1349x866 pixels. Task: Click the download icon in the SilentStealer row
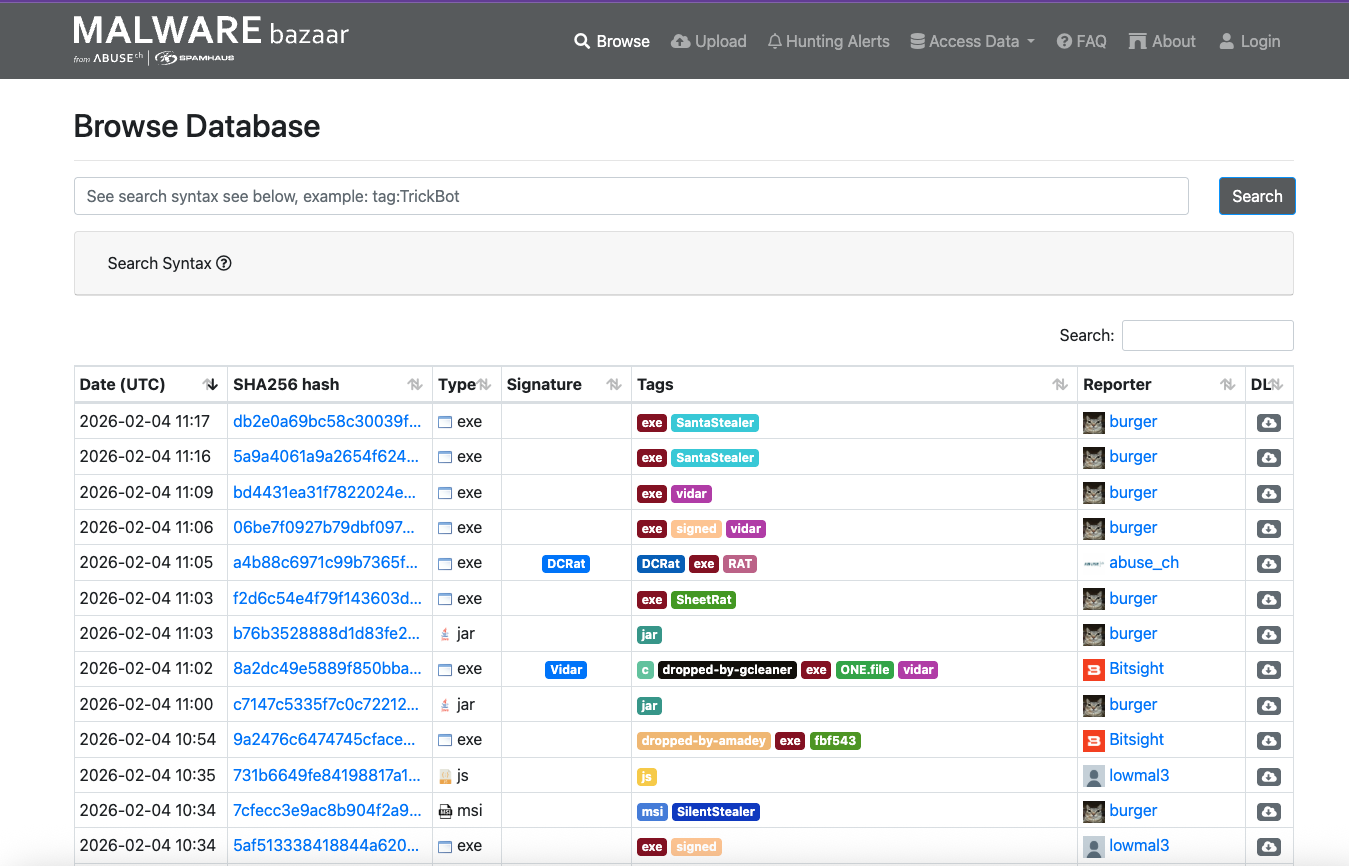click(1268, 812)
